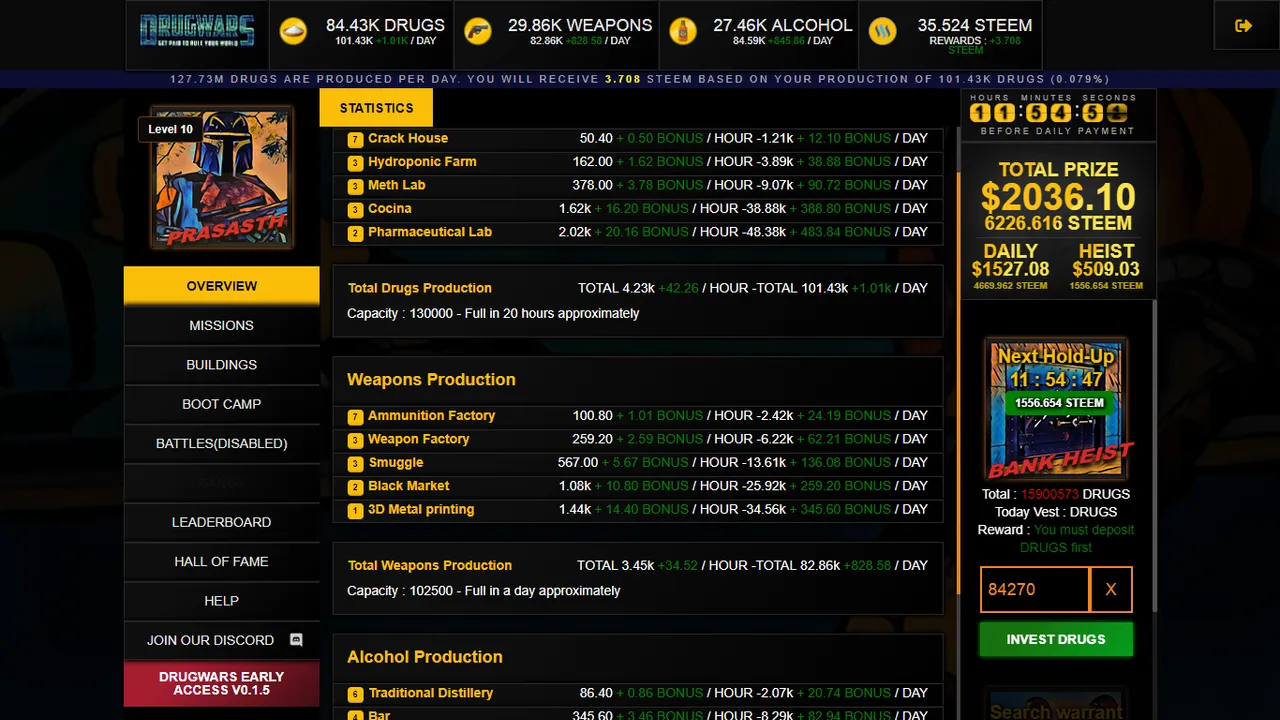
Task: Click the Search warrant image
Action: point(1056,704)
